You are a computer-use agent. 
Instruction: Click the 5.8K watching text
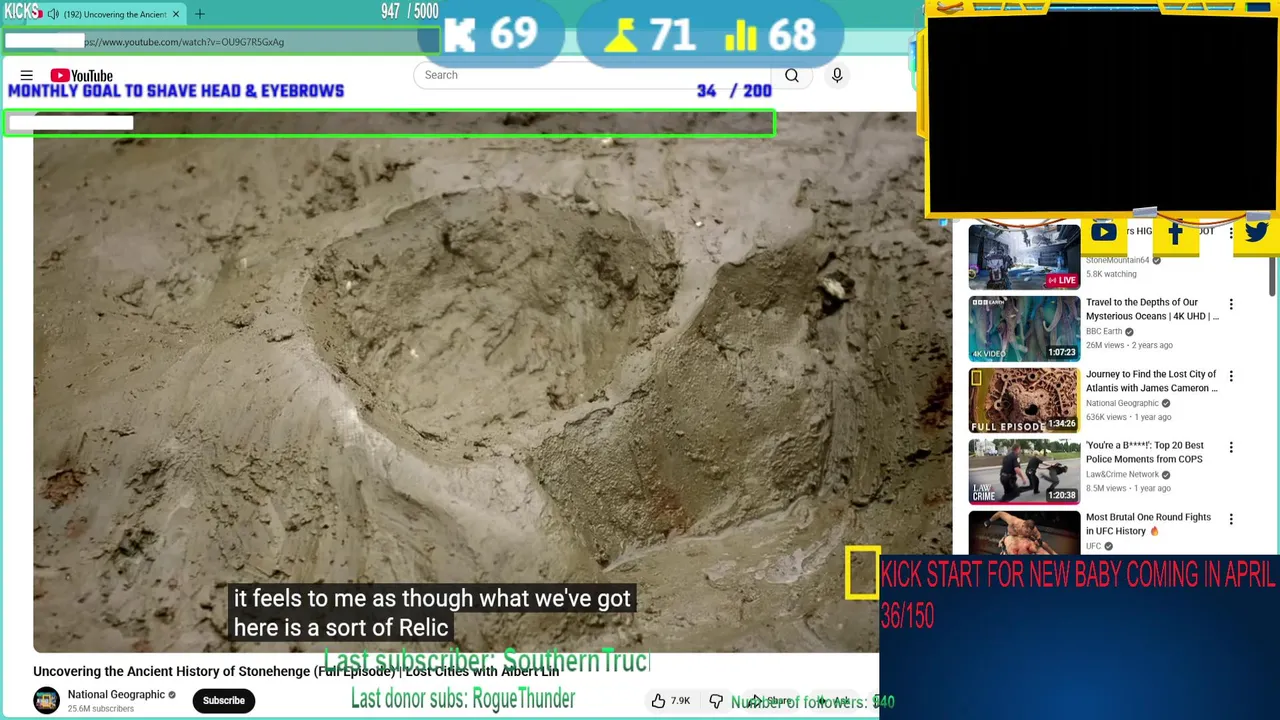(1111, 274)
